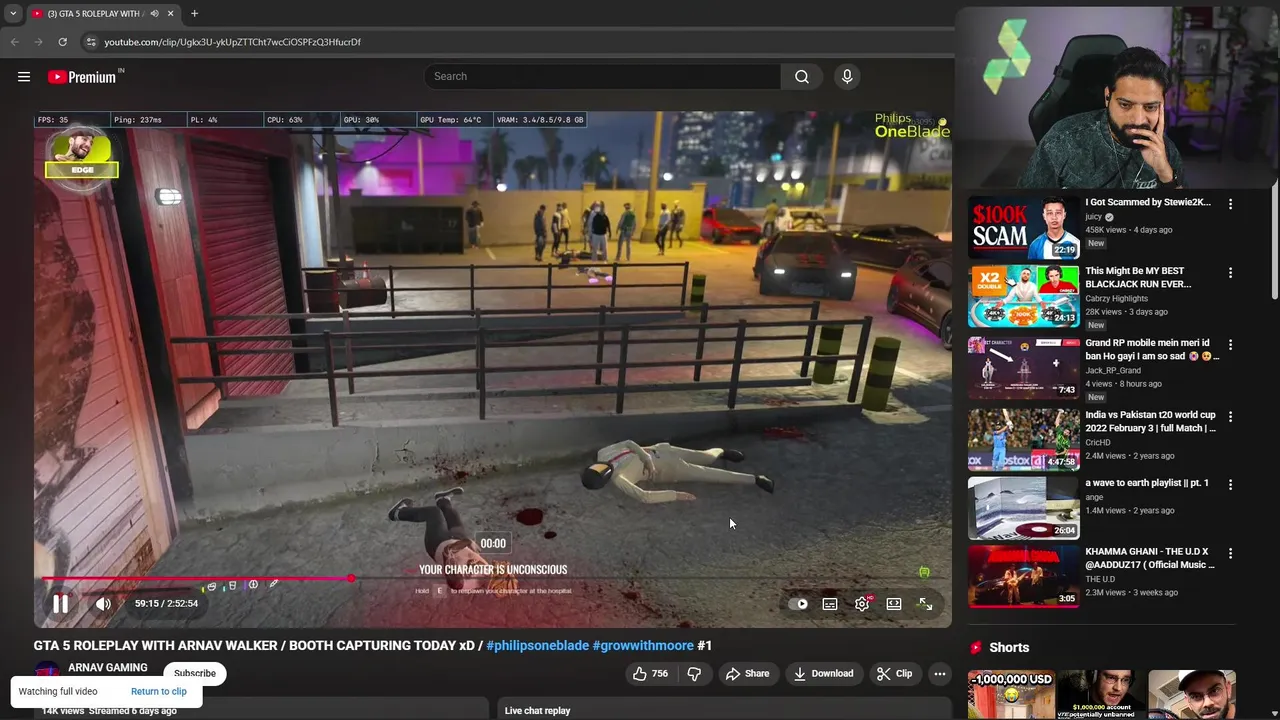Screen dimensions: 1280x720
Task: Open the player settings gear
Action: pyautogui.click(x=862, y=604)
